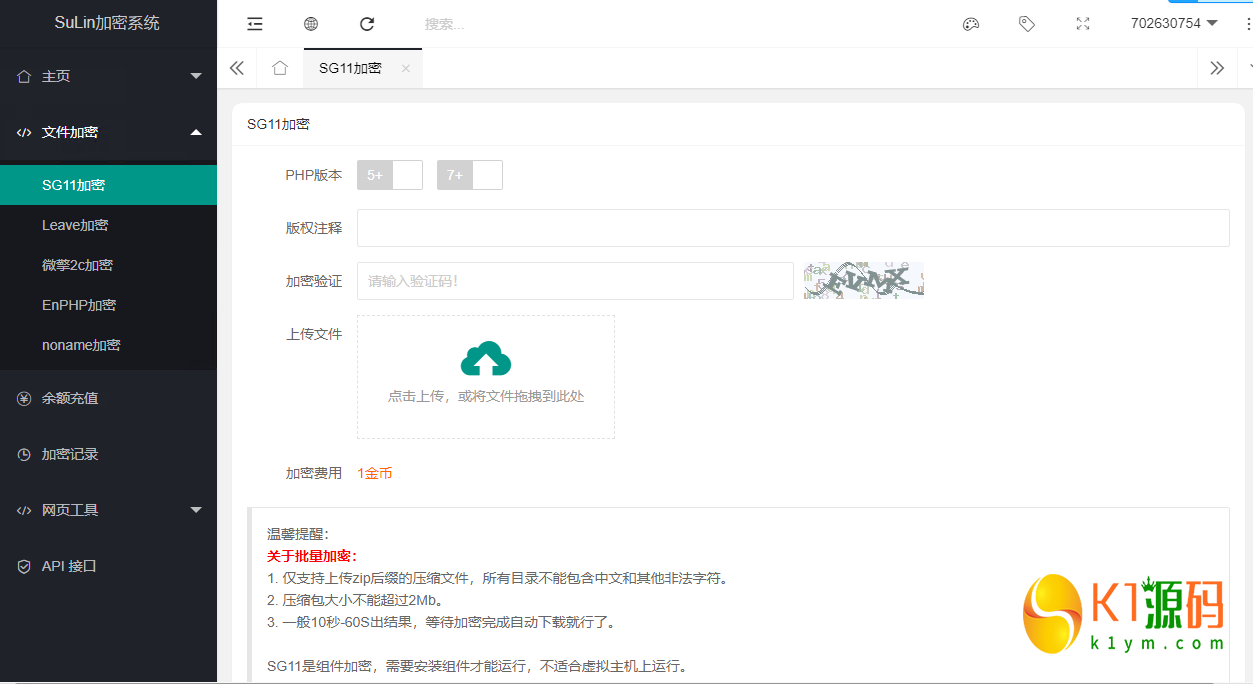Enable the PHP版本 7+ toggle
1253x684 pixels.
click(469, 174)
